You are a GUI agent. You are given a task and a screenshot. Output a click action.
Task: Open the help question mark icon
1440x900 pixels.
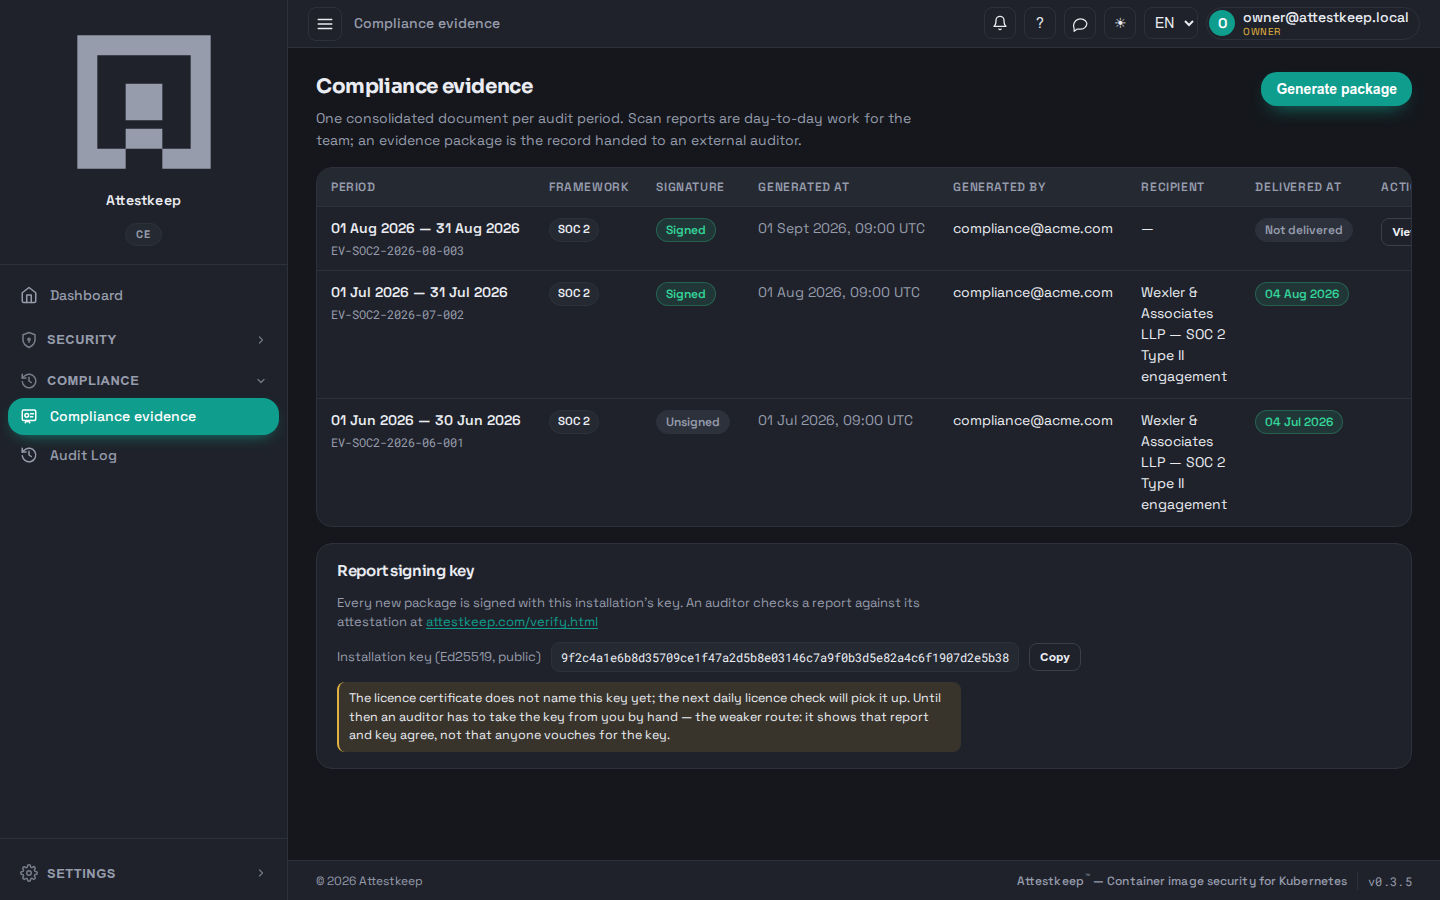click(x=1040, y=23)
